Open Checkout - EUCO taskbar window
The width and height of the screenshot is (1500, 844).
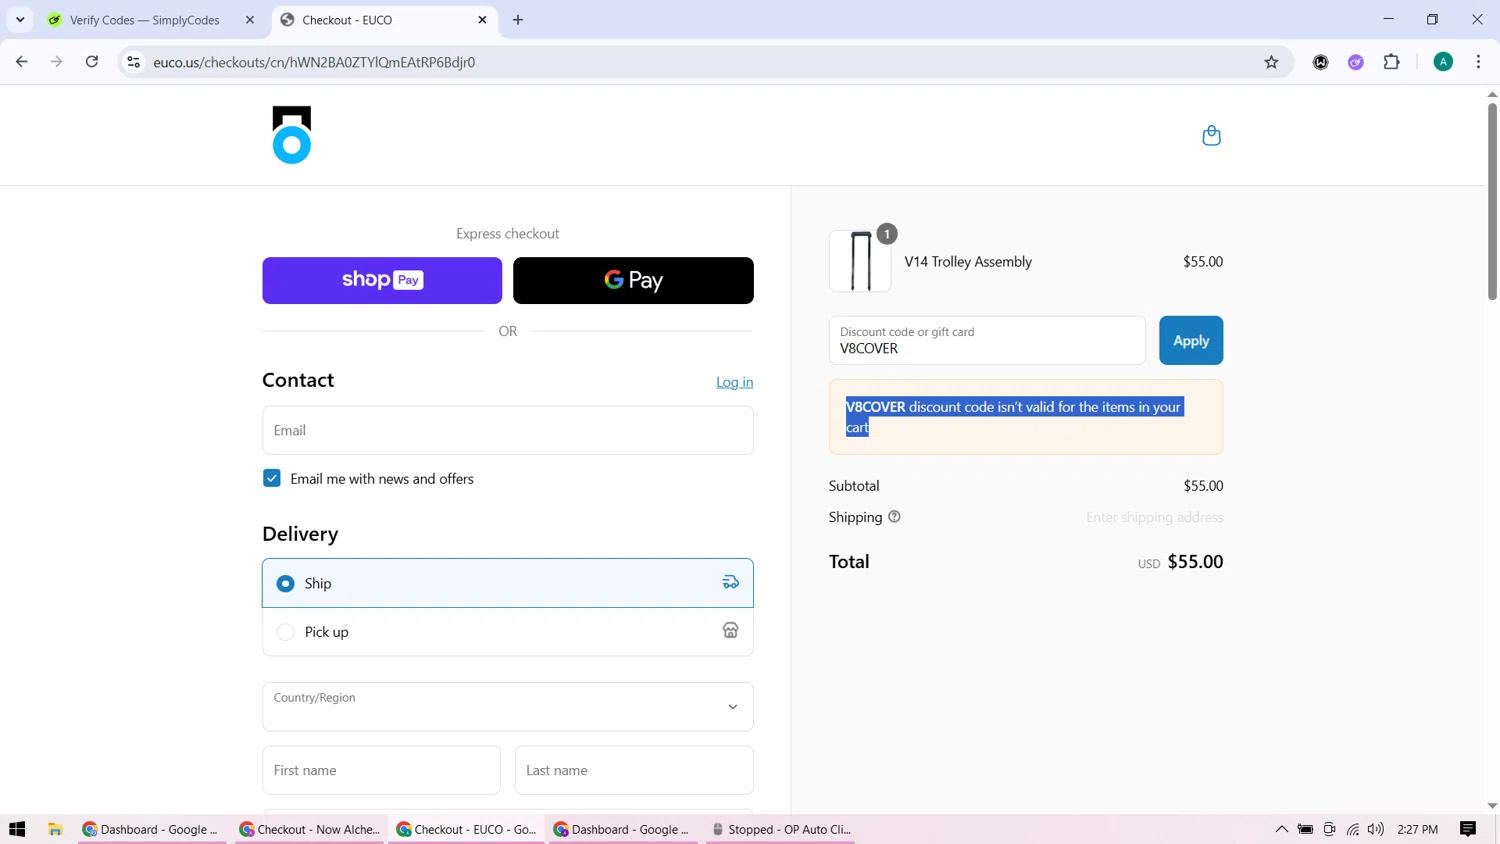pos(468,829)
